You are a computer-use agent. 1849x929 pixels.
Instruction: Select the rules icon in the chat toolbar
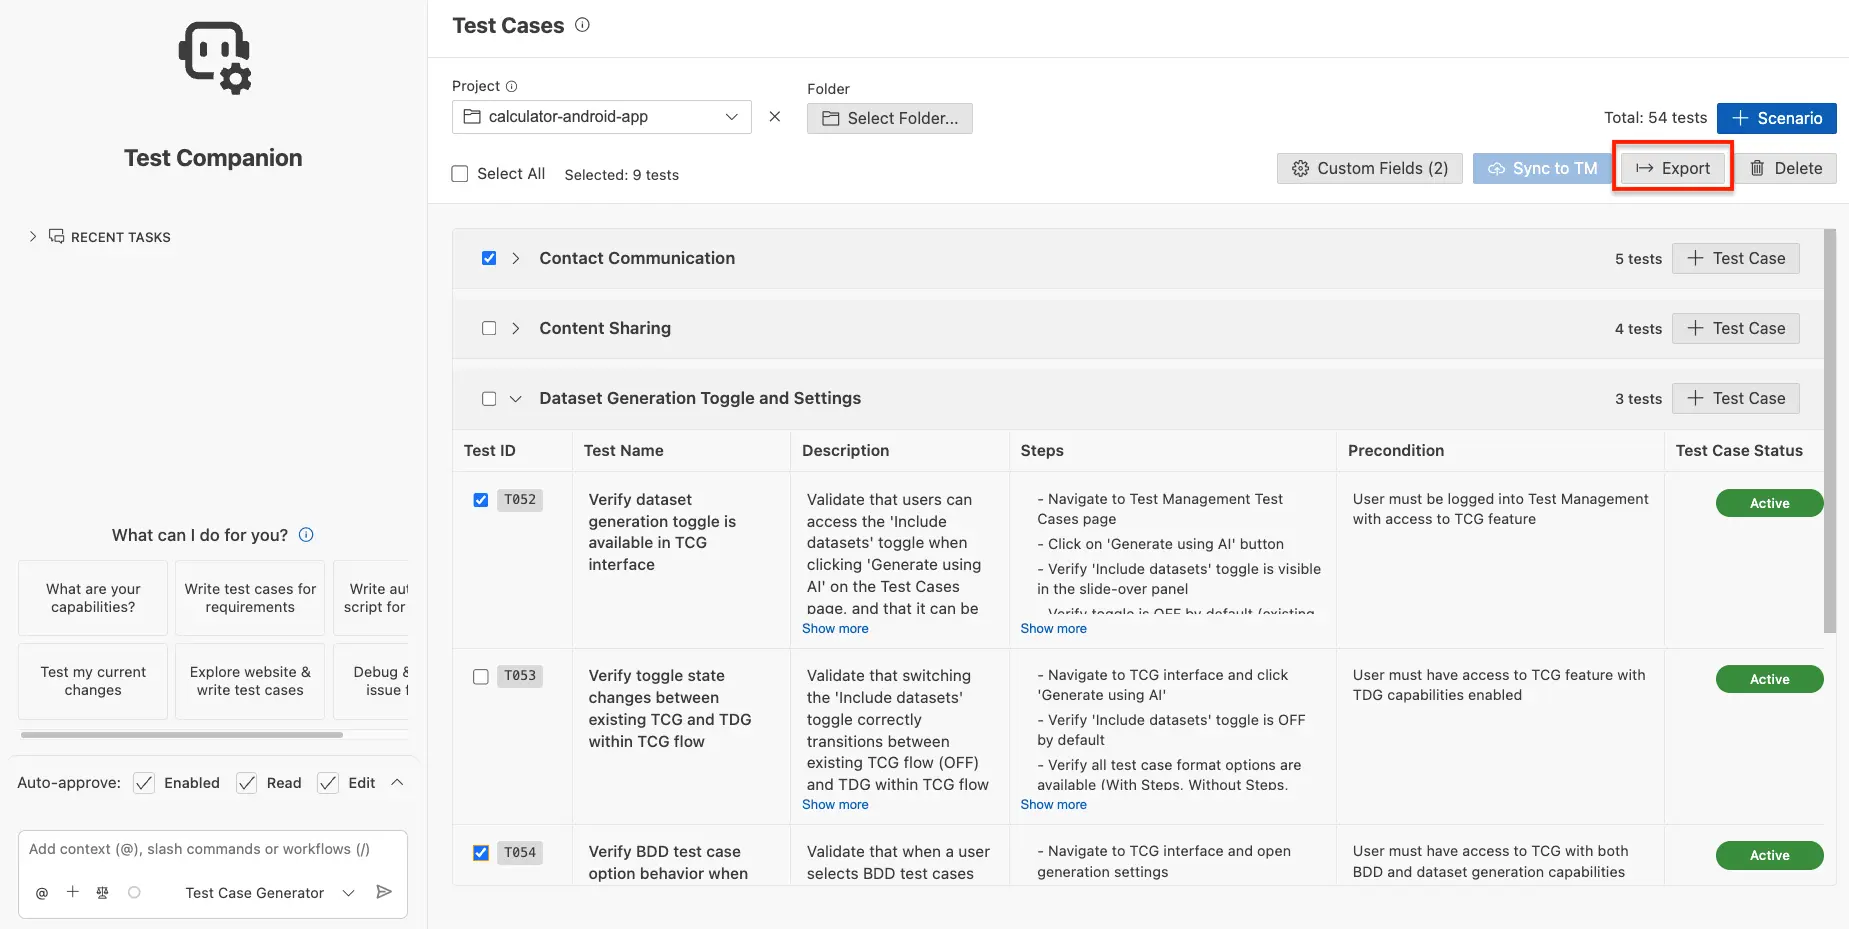(x=102, y=891)
